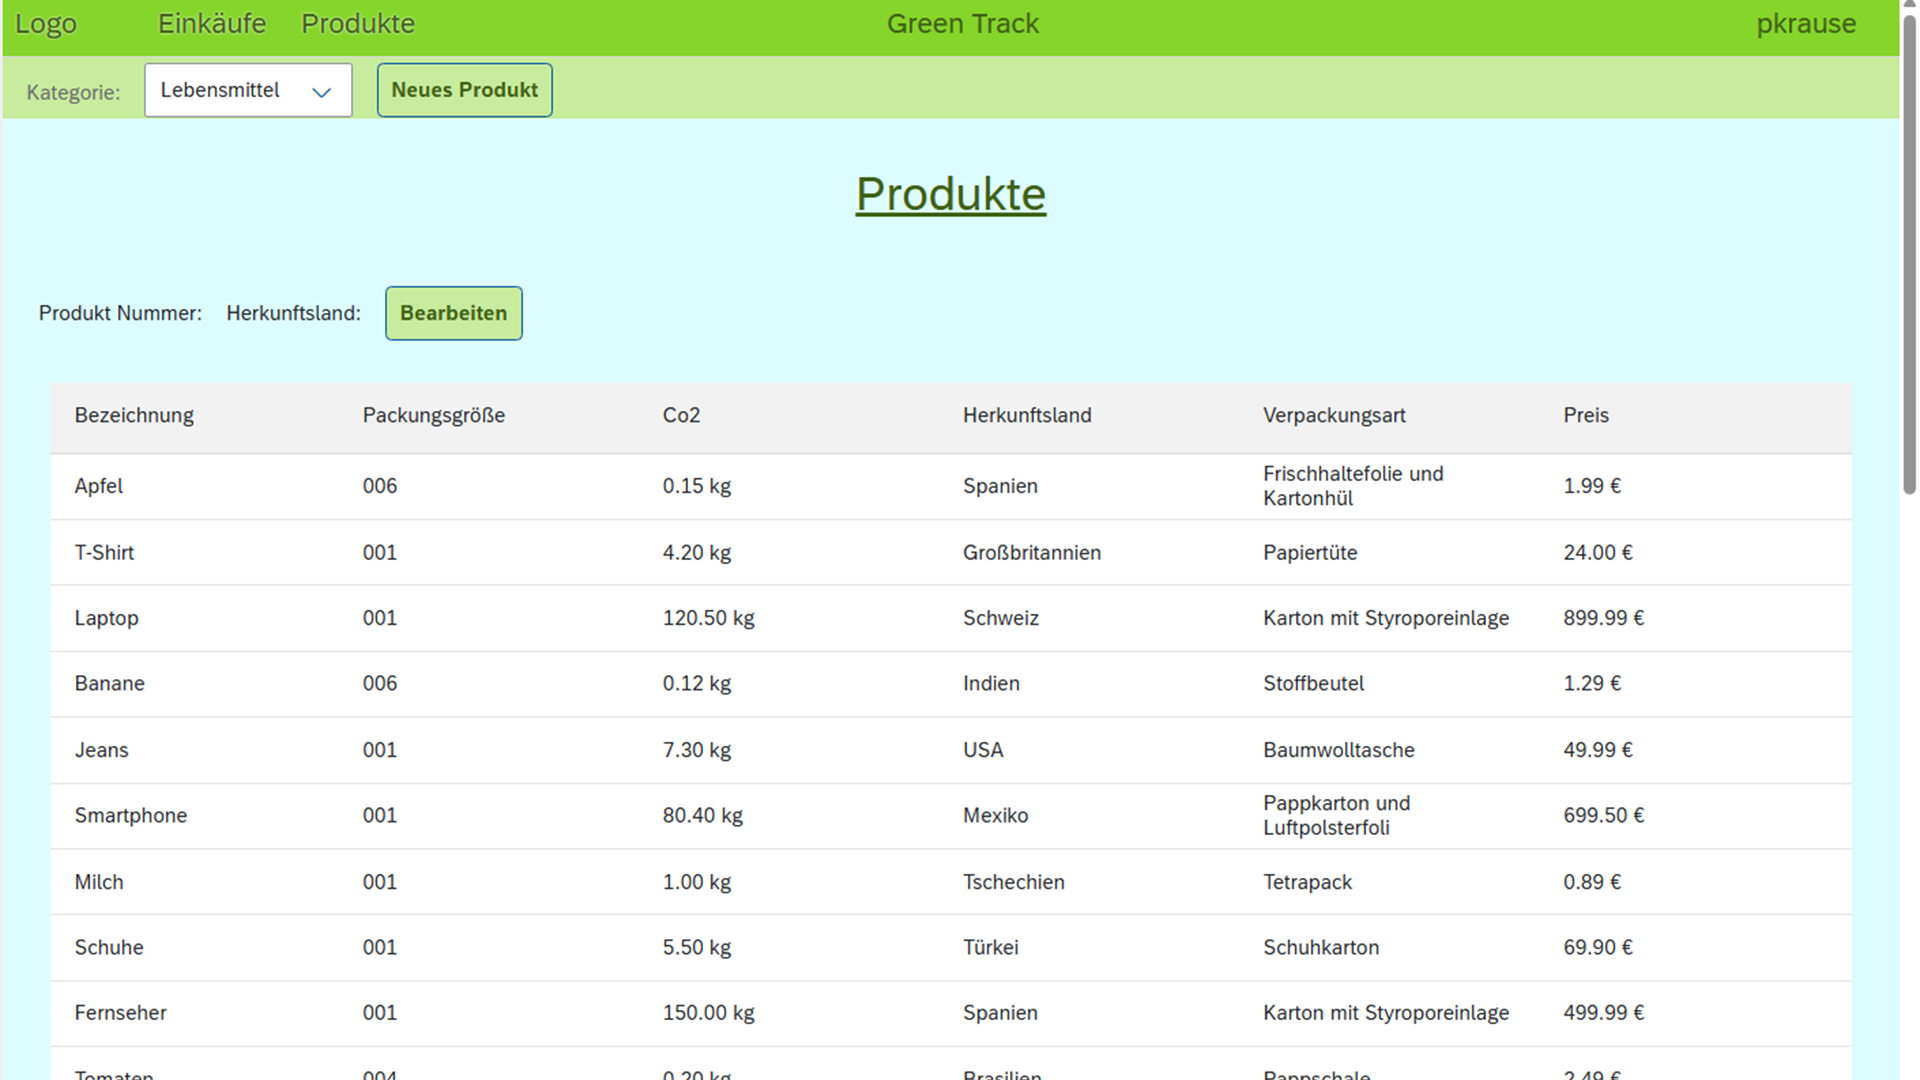Open the Einkäufe menu item
This screenshot has height=1080, width=1920.
tap(212, 24)
